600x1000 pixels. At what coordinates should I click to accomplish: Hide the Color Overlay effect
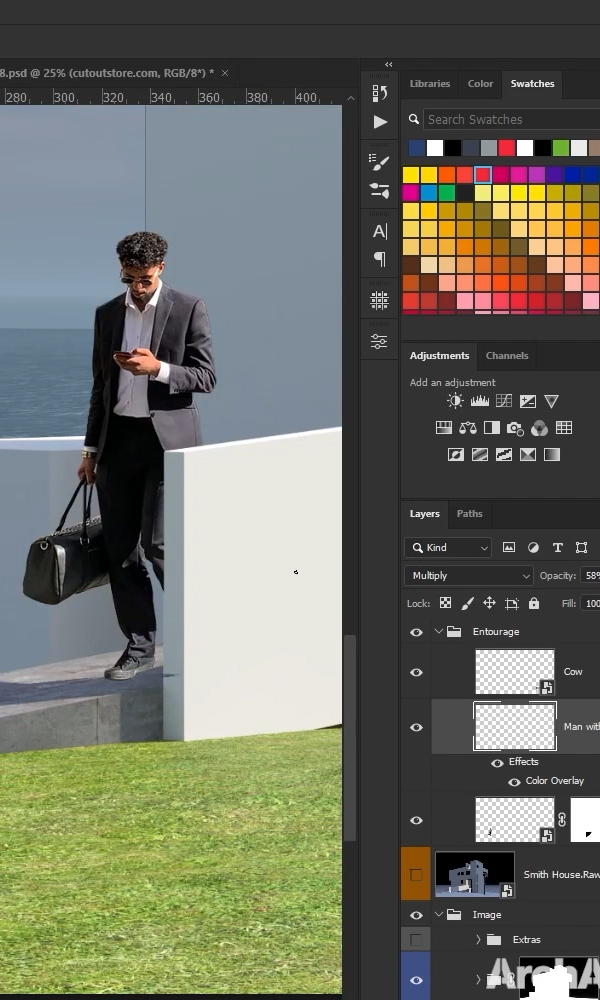coord(514,782)
